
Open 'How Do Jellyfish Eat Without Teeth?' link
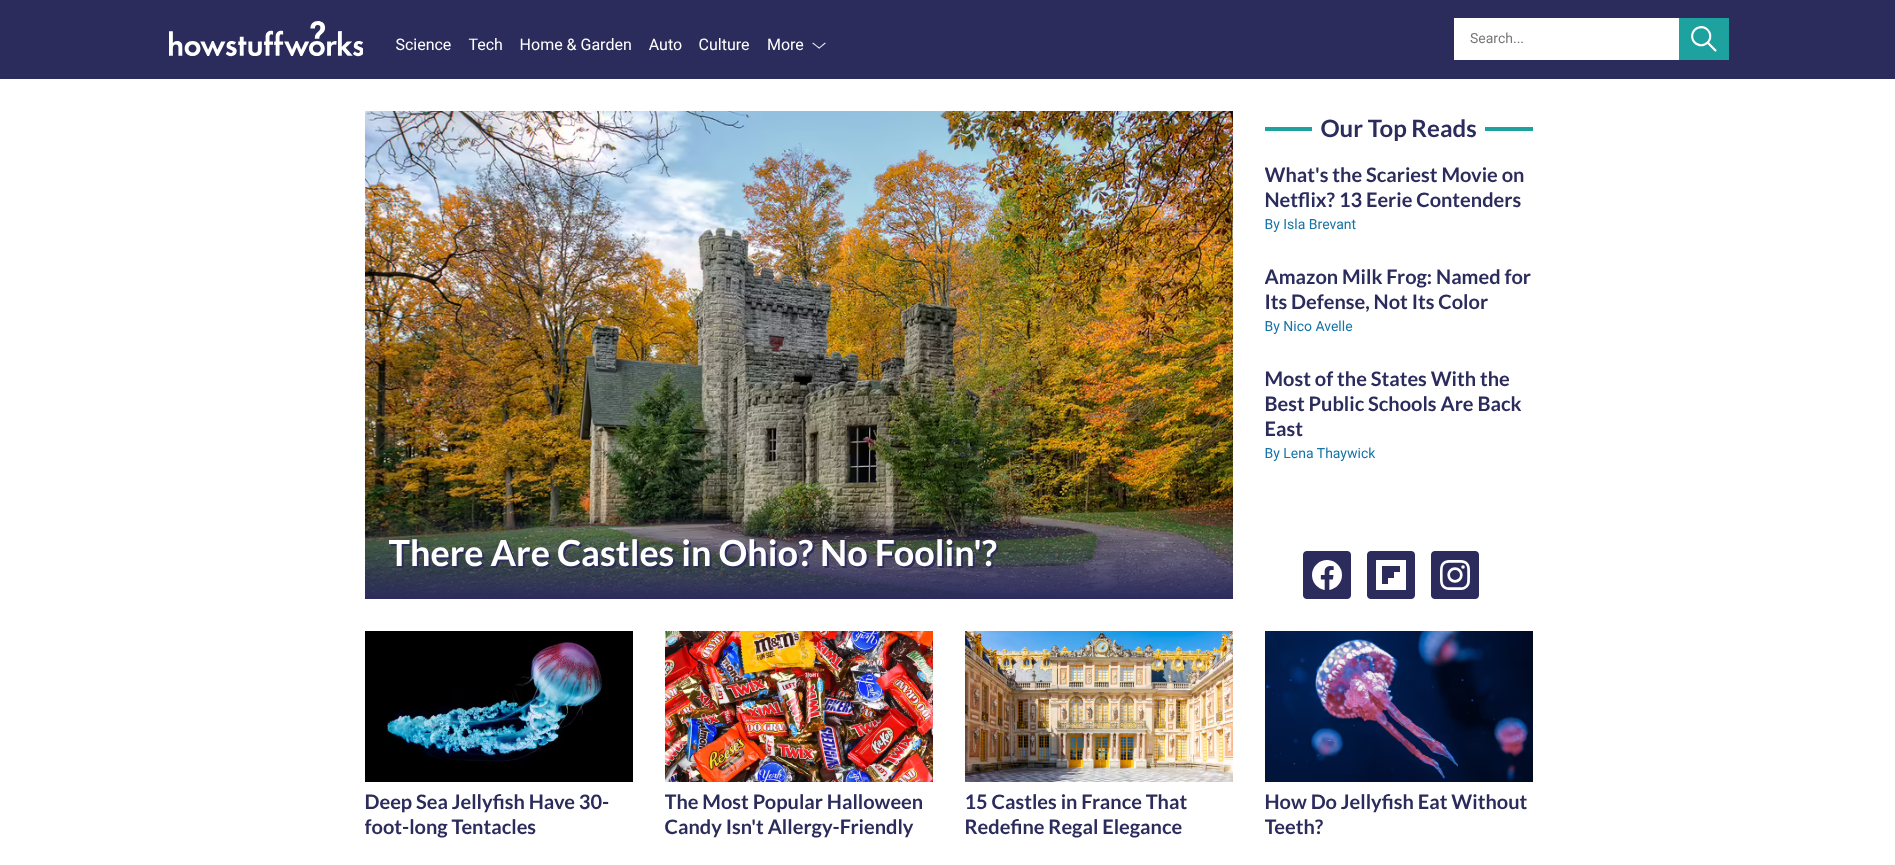click(1395, 814)
